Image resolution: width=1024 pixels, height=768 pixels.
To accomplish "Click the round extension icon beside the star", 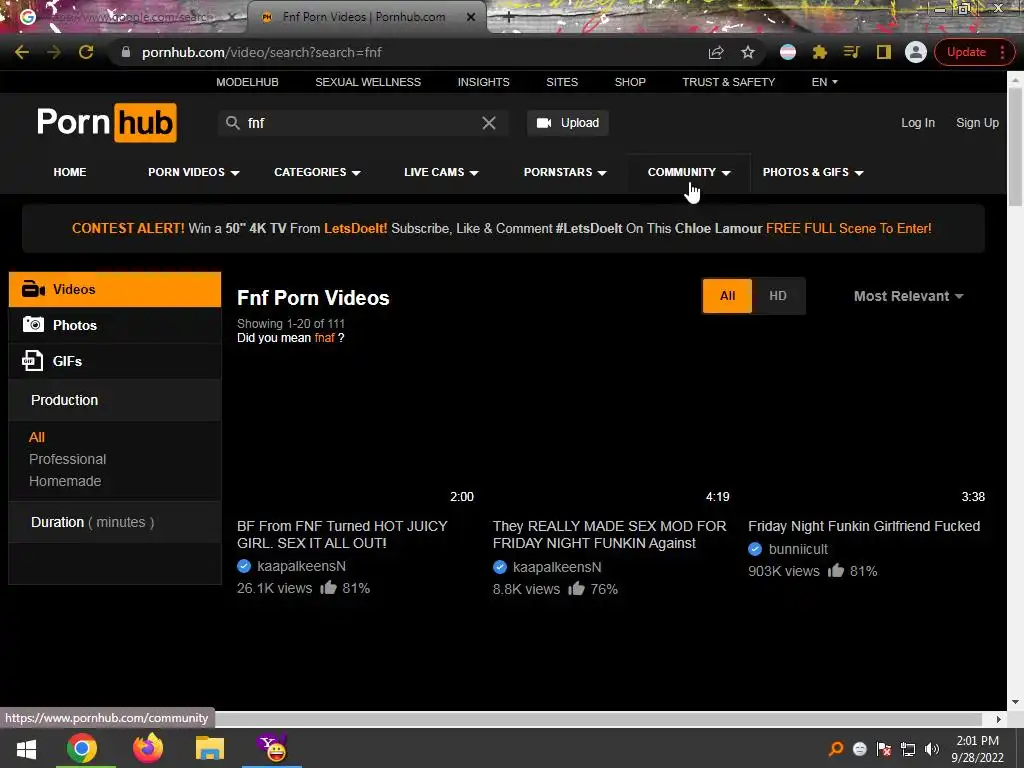I will [x=788, y=52].
